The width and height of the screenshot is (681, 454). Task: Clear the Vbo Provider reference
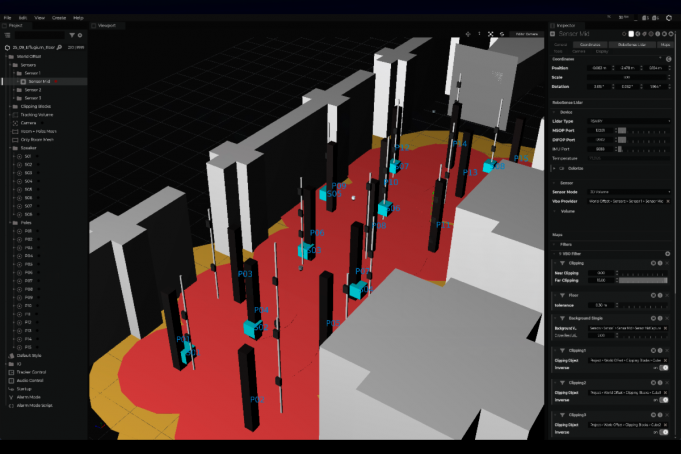point(668,201)
